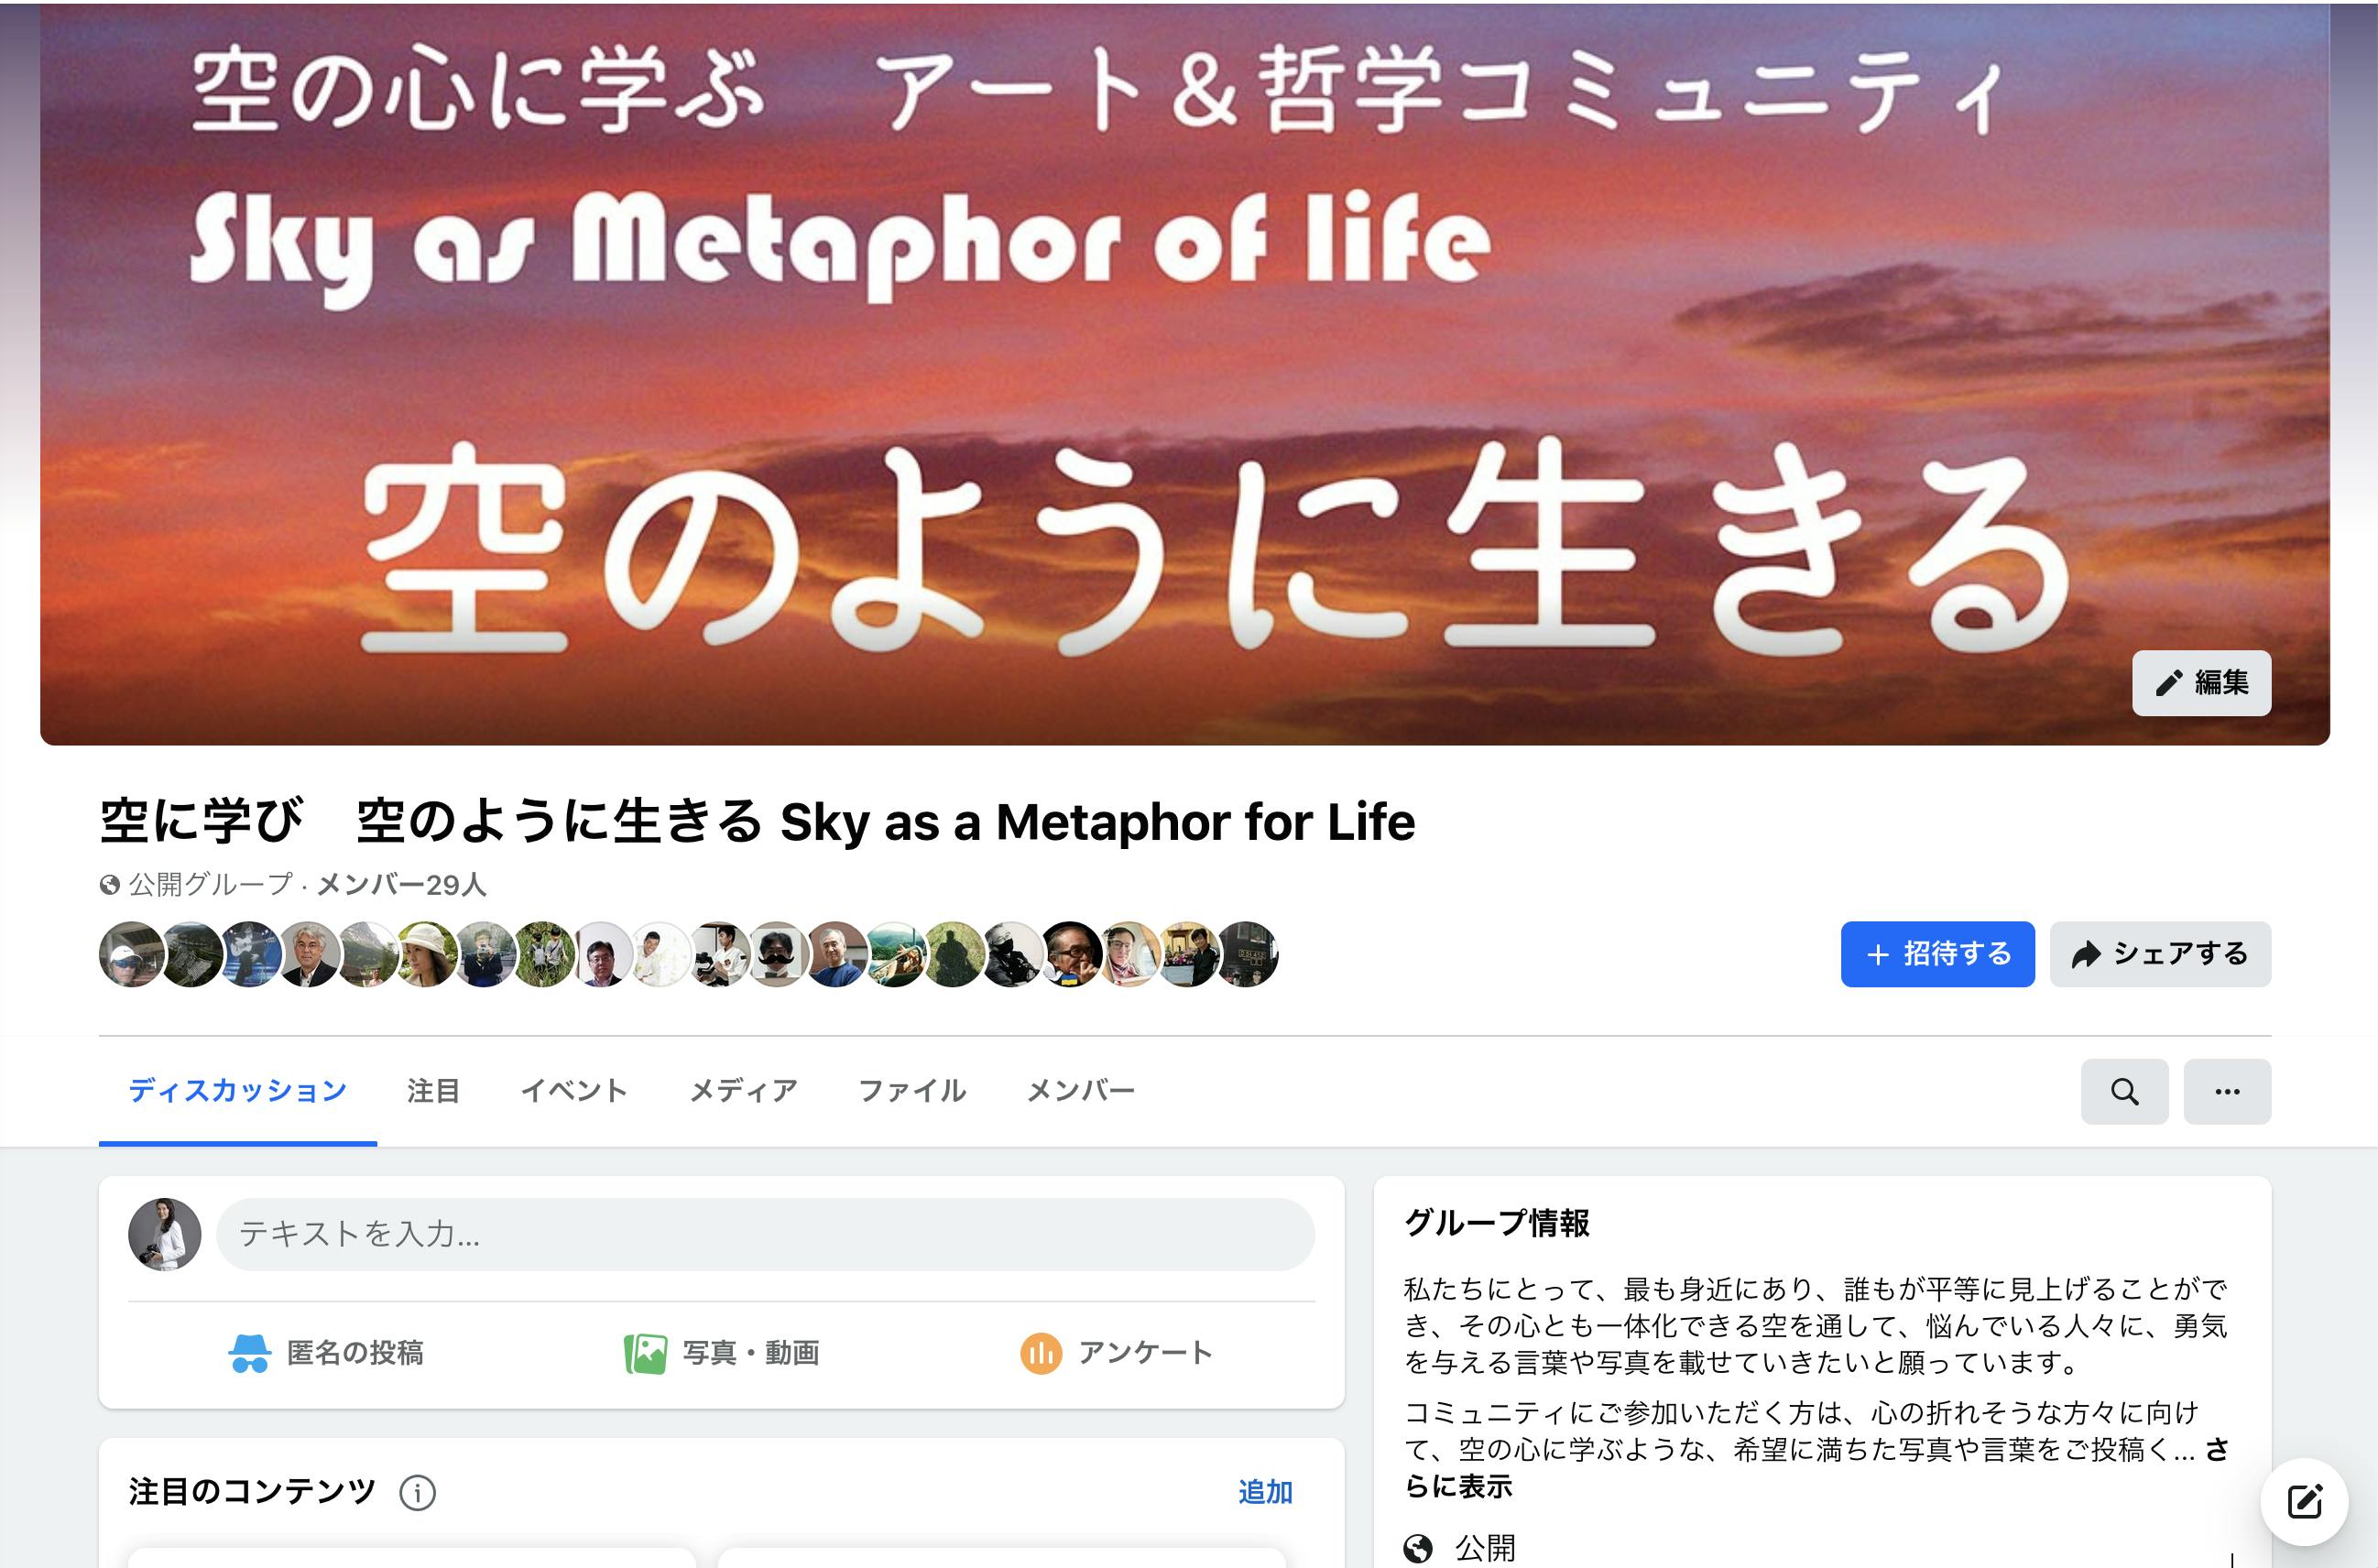
Task: Click the photo/video green image icon
Action: coord(645,1354)
